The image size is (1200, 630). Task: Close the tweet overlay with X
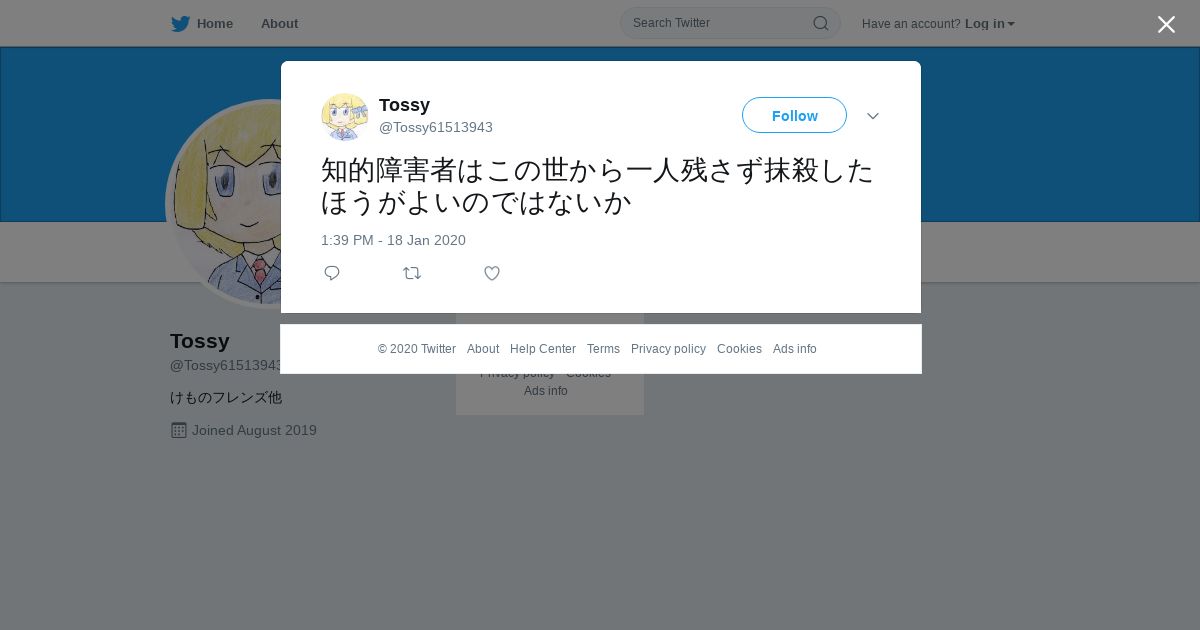[x=1166, y=24]
